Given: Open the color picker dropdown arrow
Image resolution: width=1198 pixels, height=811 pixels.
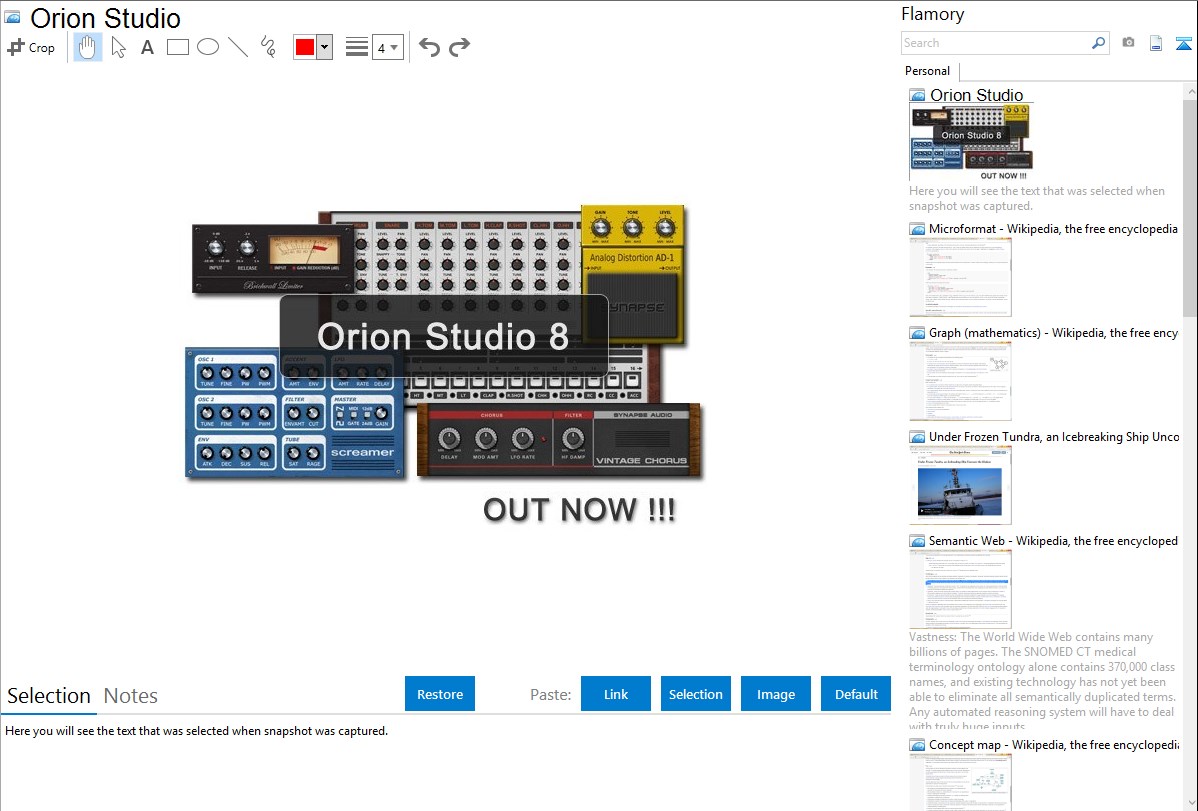Looking at the screenshot, I should (325, 47).
